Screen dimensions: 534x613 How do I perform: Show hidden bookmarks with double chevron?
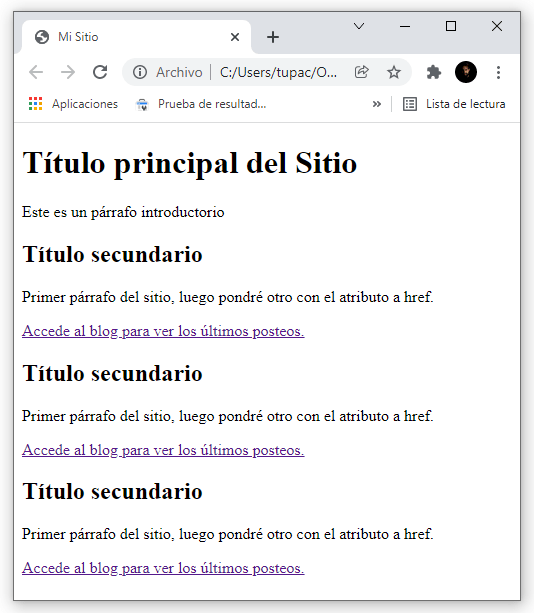pyautogui.click(x=376, y=104)
